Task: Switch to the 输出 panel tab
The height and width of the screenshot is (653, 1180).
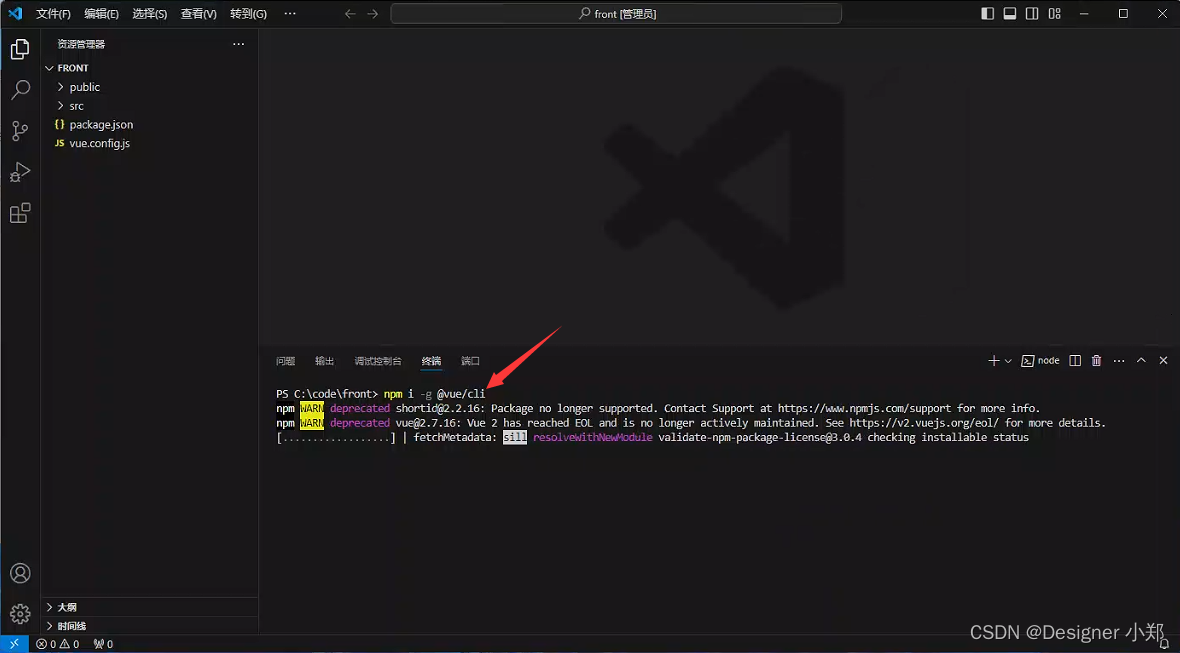Action: click(324, 361)
